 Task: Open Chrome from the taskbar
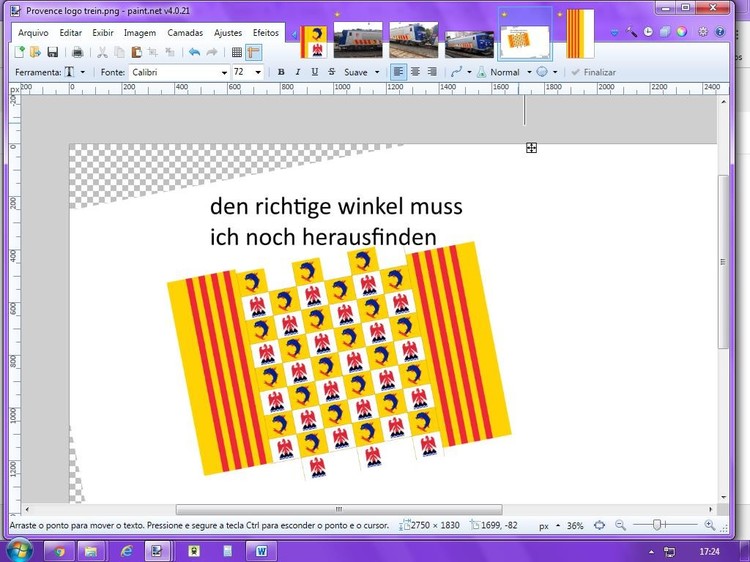pos(59,551)
